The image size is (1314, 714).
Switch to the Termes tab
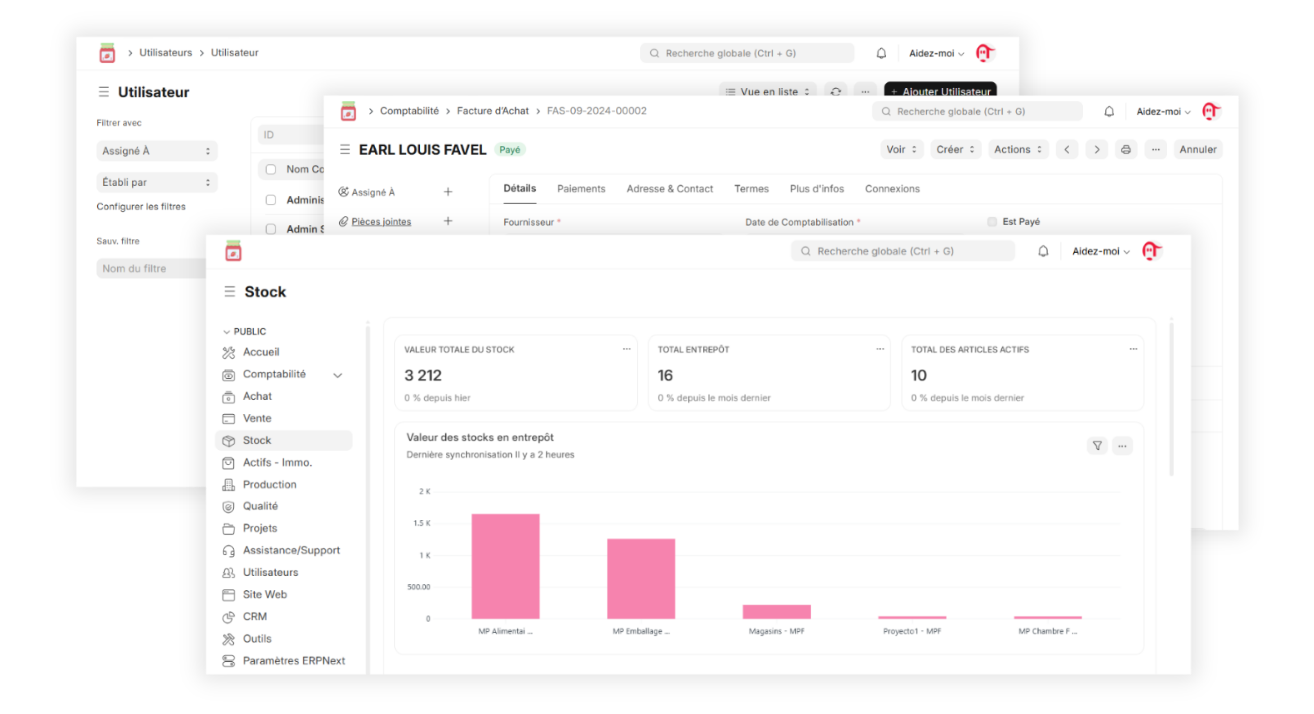(x=751, y=188)
